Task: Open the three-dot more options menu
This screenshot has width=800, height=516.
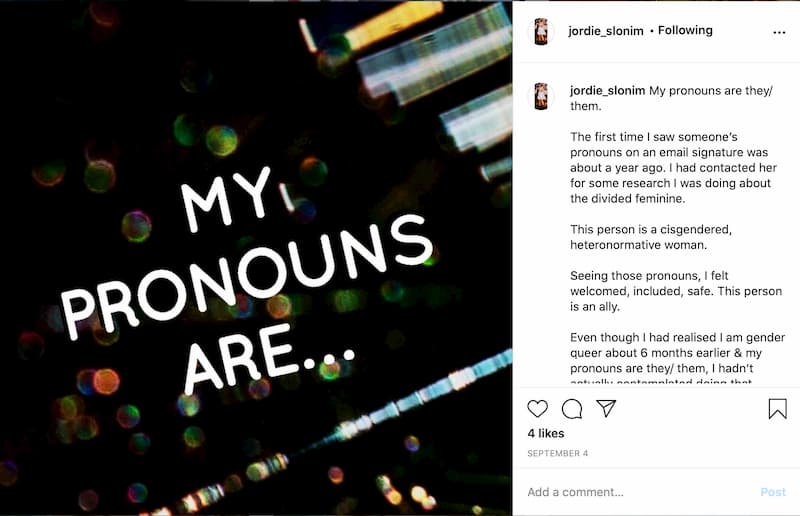Action: click(779, 32)
